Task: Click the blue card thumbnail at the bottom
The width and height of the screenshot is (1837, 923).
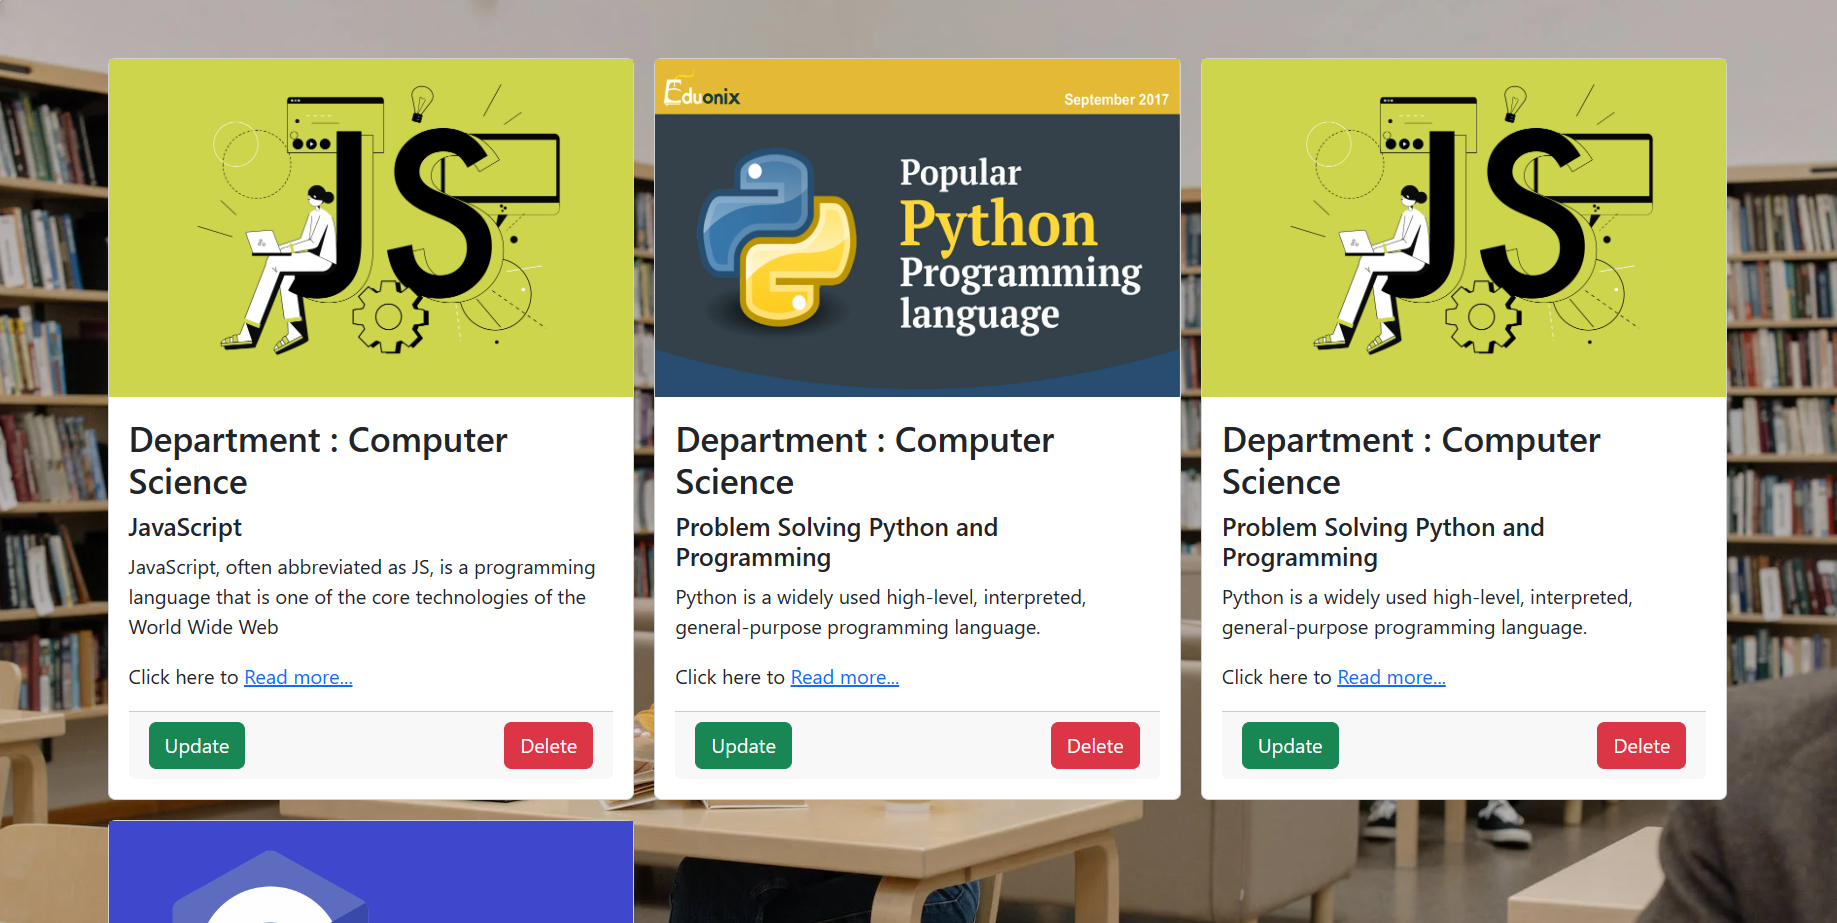Action: point(371,880)
